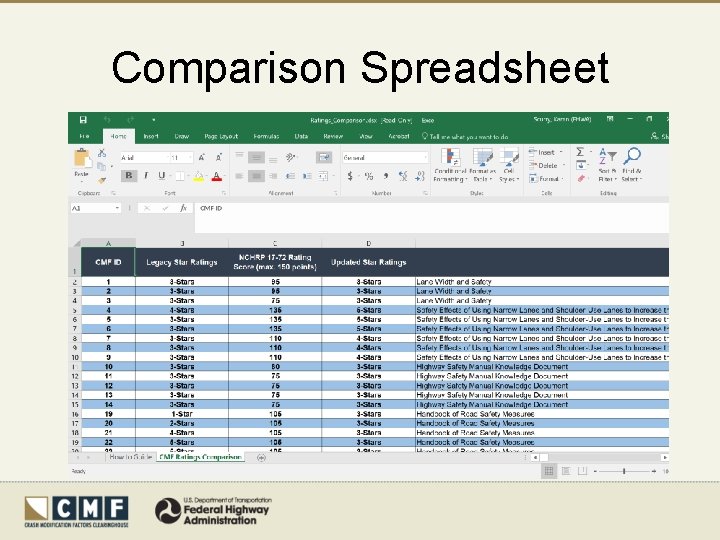Open the Sort & Filter dropdown
720x540 pixels.
[608, 165]
